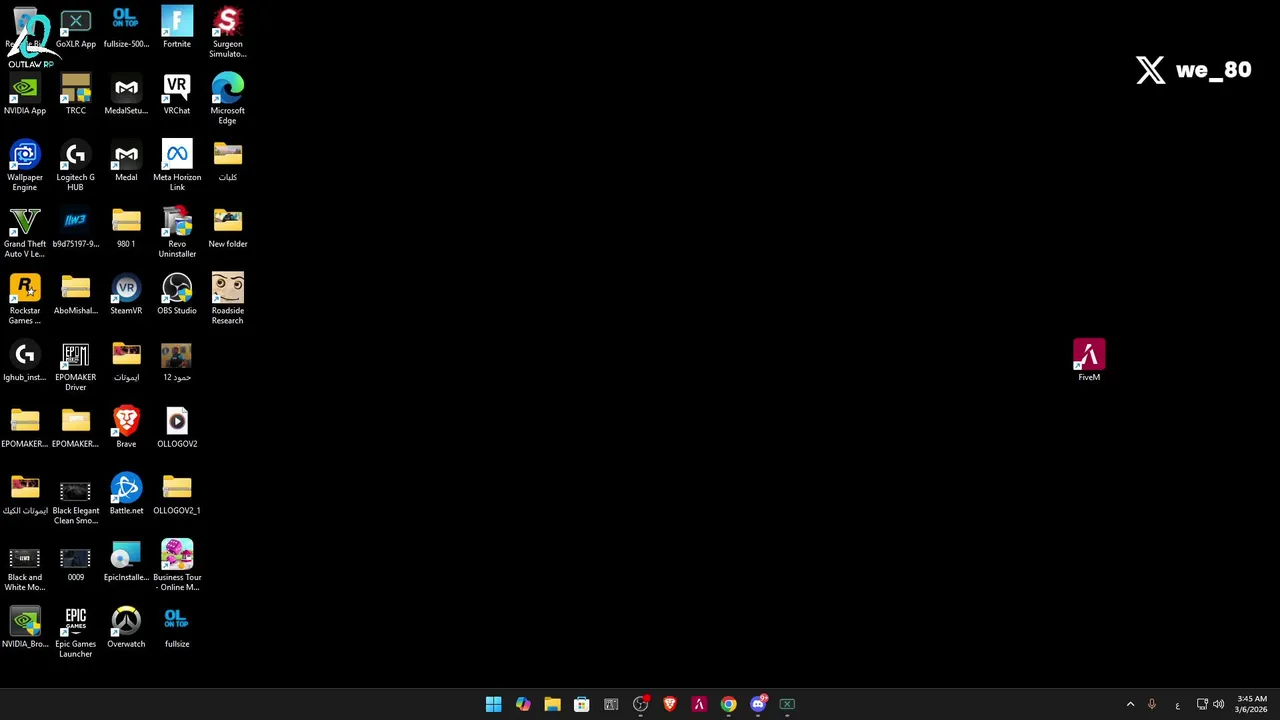The width and height of the screenshot is (1280, 720).
Task: Select the SteamVR desktop shortcut
Action: (x=126, y=295)
